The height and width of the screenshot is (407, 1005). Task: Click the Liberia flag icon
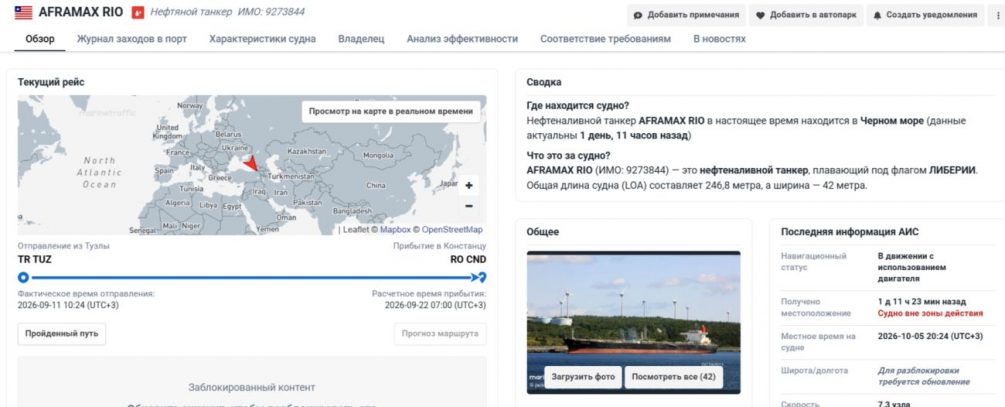(x=23, y=12)
